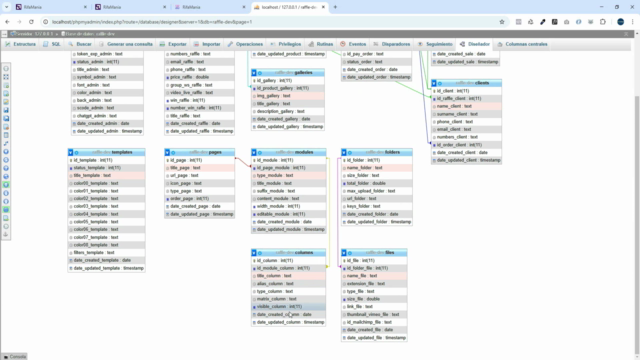The width and height of the screenshot is (640, 360).
Task: Create a new designer page
Action: pos(6,93)
